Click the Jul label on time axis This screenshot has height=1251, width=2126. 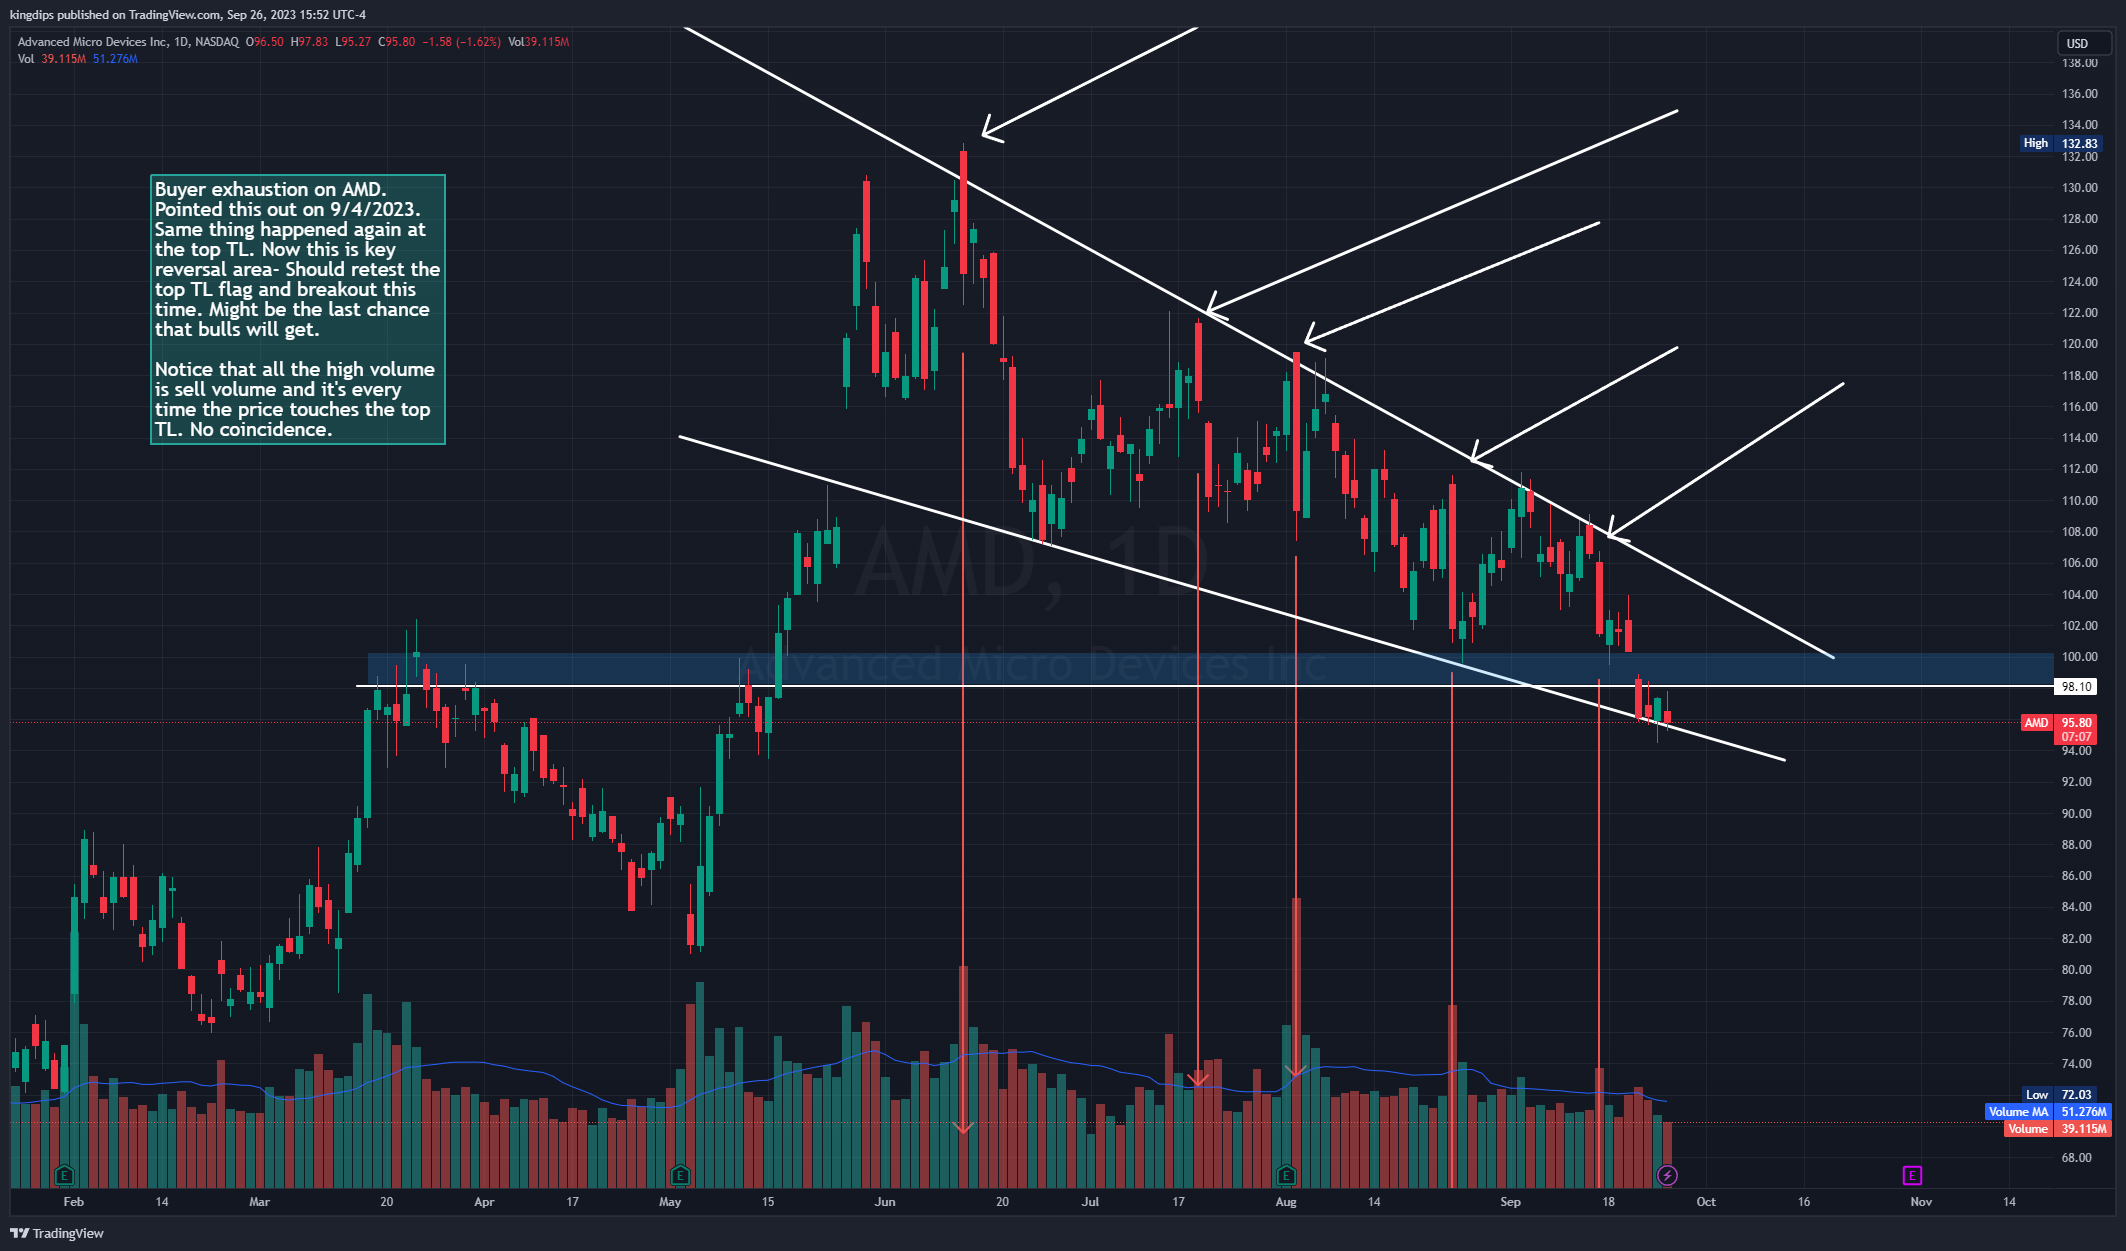point(1090,1201)
